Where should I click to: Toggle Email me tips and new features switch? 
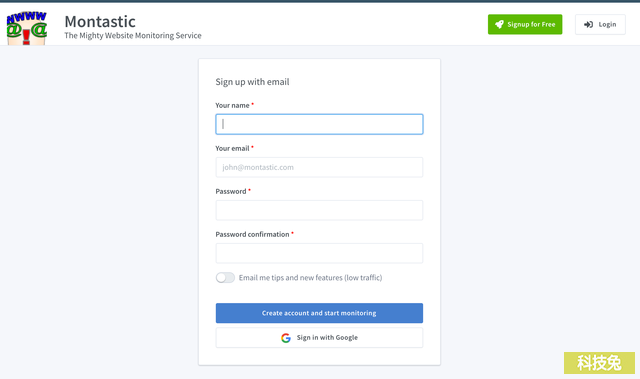coord(225,278)
